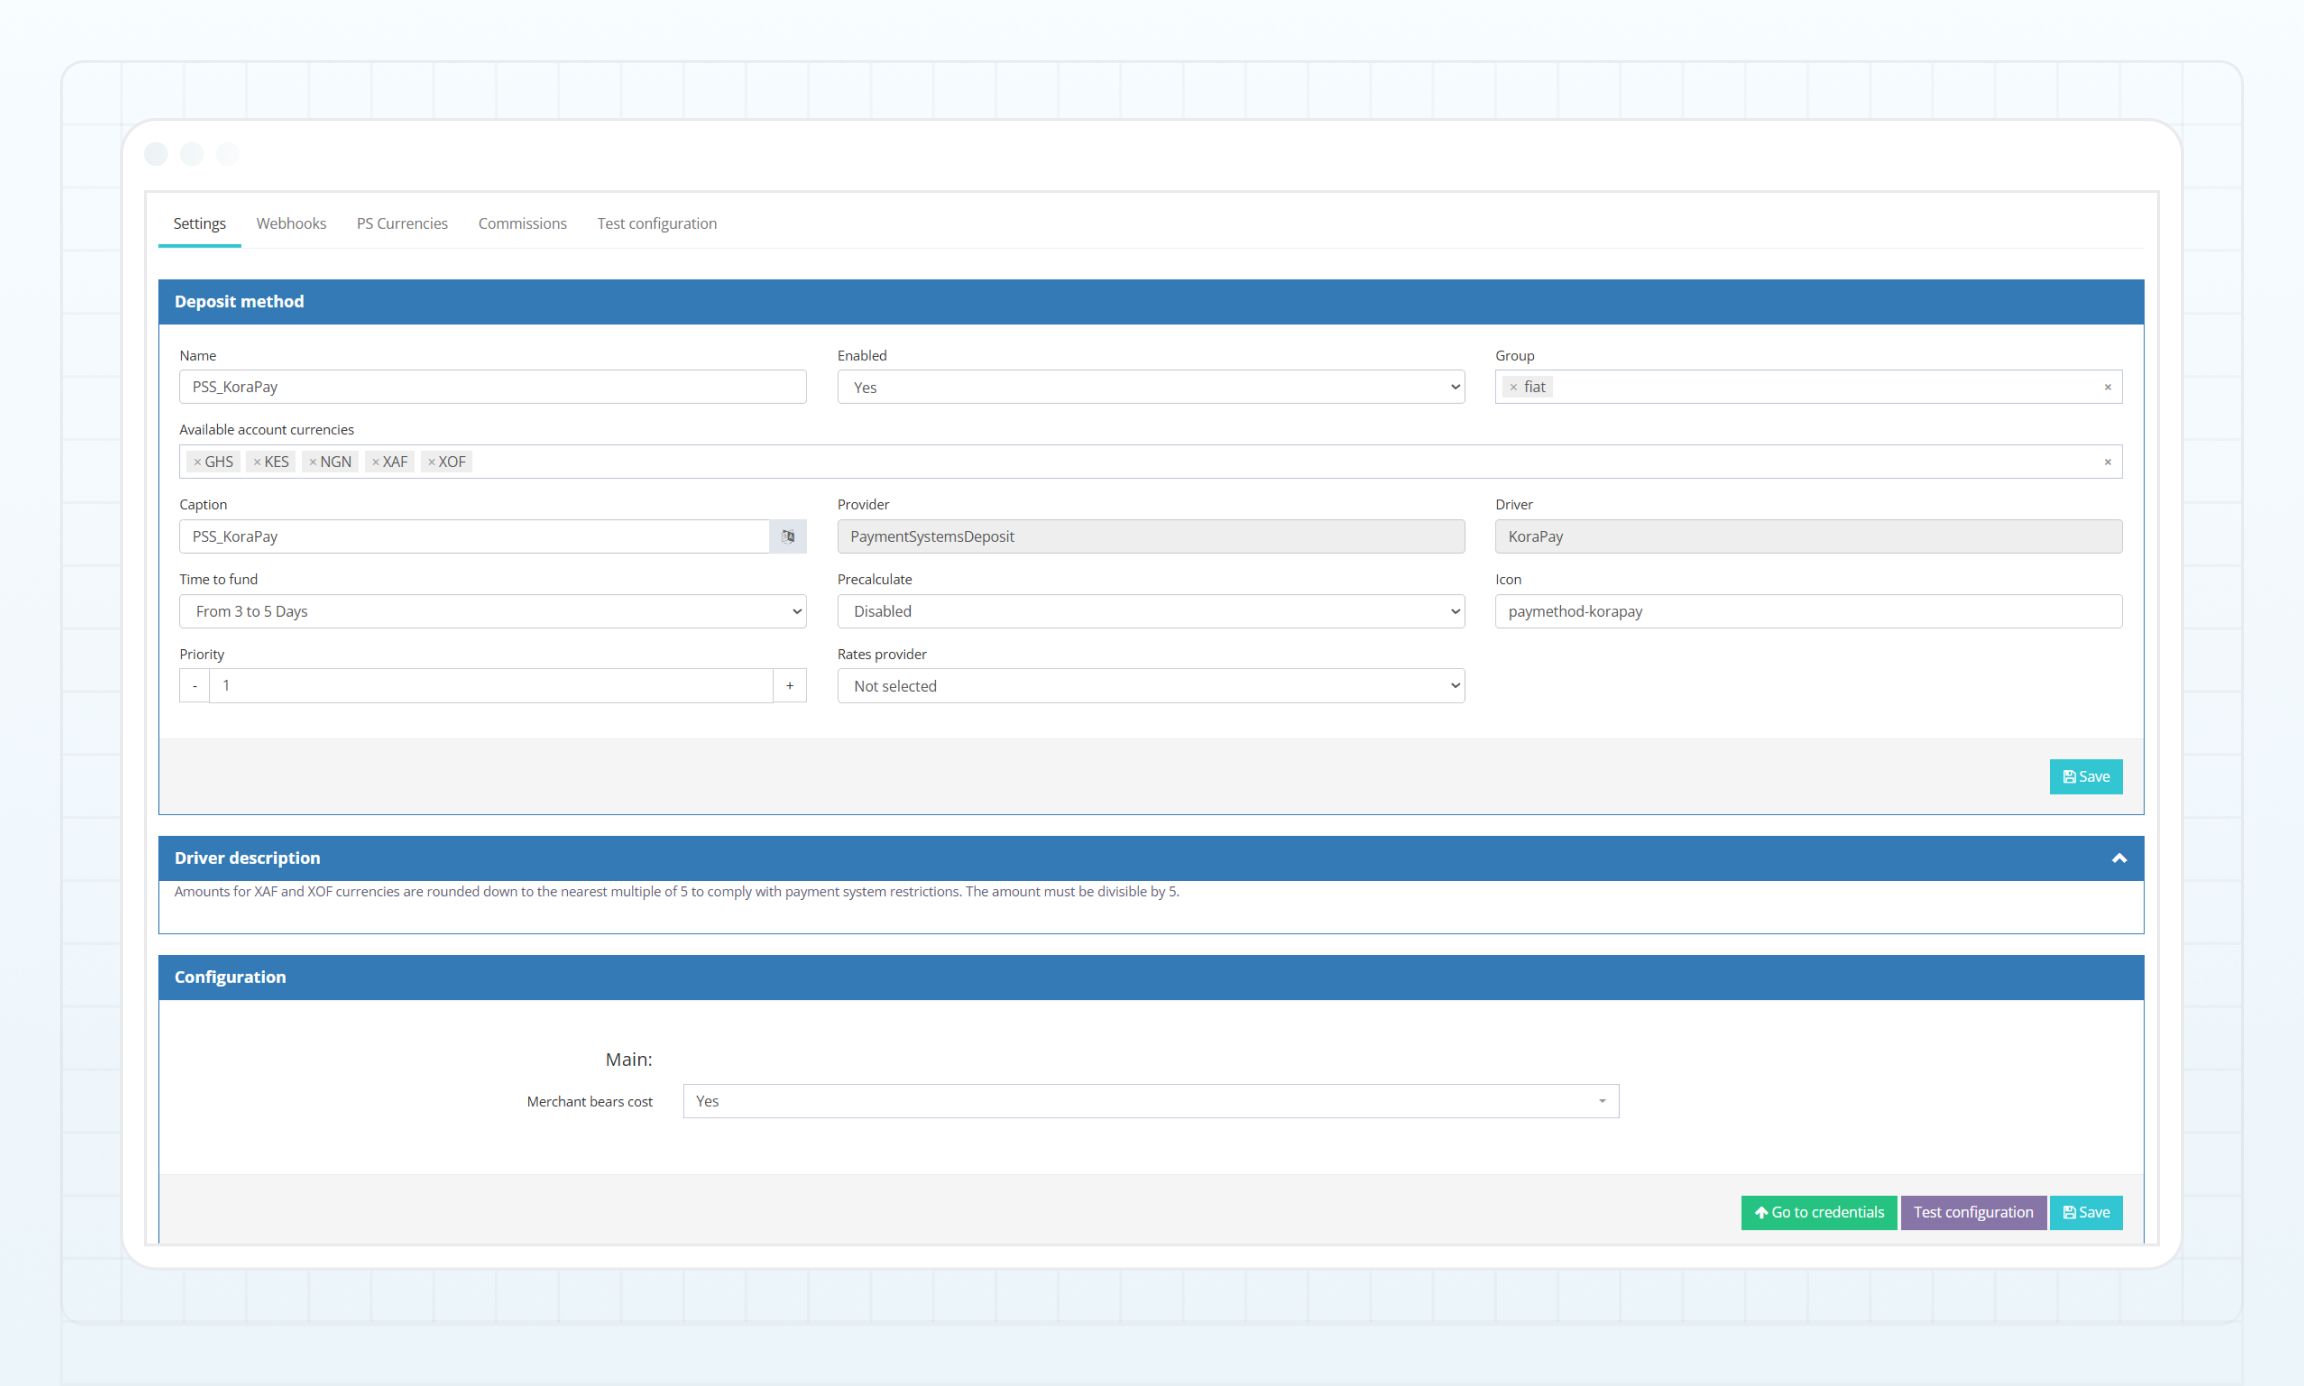
Task: Click the Priority value field
Action: point(491,686)
